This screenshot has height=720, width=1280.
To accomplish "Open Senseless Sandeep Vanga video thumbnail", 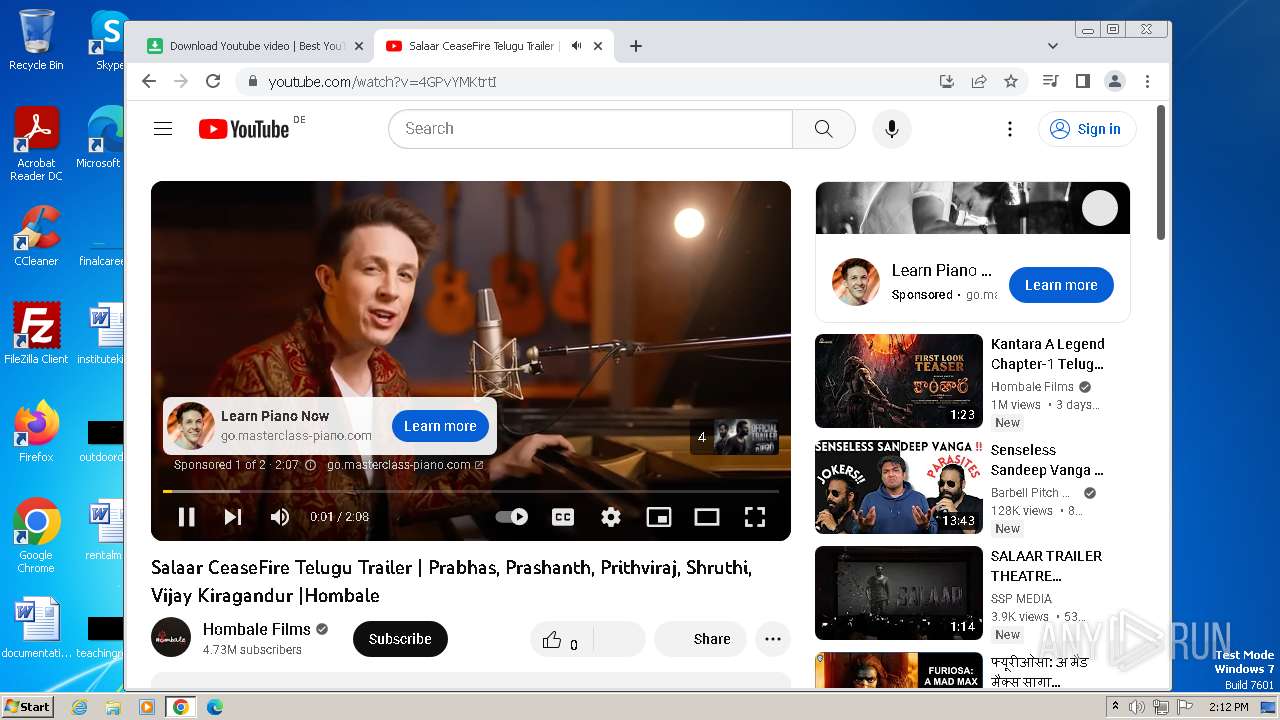I will point(899,487).
